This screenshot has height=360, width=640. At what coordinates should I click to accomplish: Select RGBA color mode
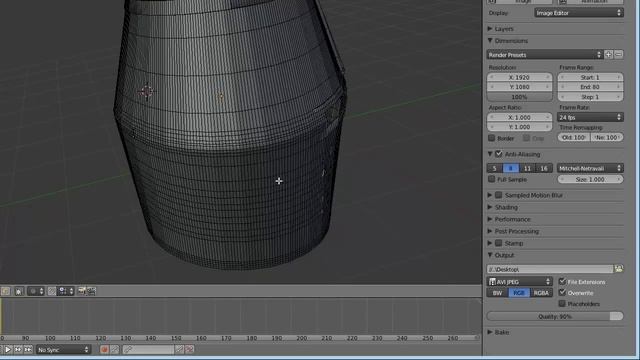pos(541,293)
